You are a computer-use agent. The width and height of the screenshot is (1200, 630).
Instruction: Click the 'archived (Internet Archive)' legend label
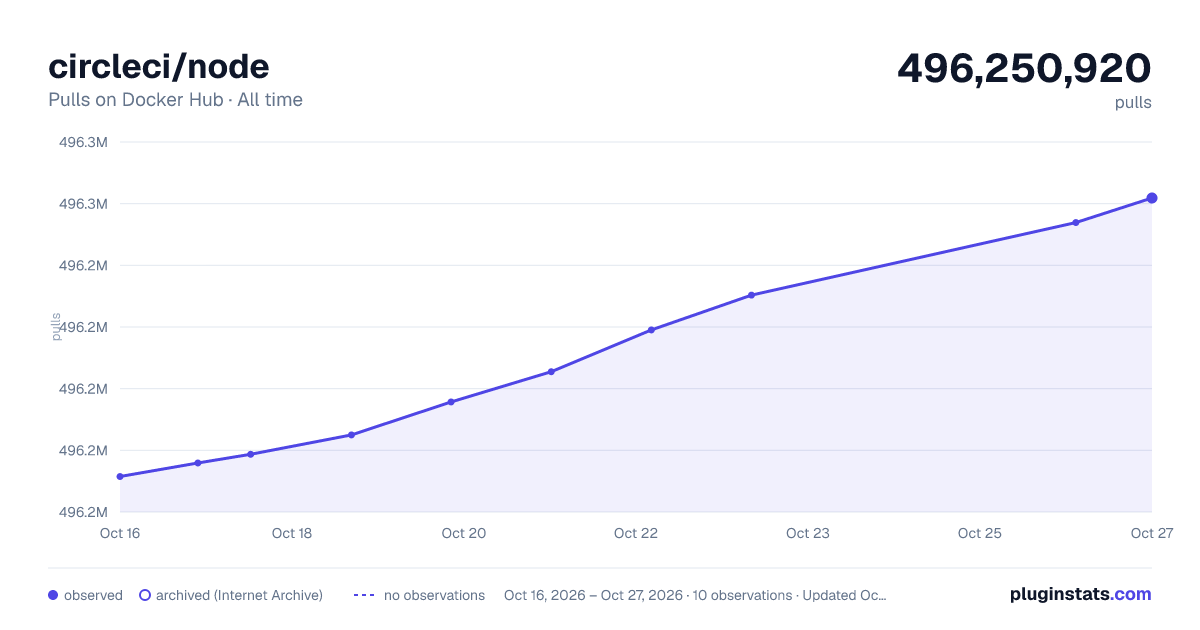click(x=239, y=595)
